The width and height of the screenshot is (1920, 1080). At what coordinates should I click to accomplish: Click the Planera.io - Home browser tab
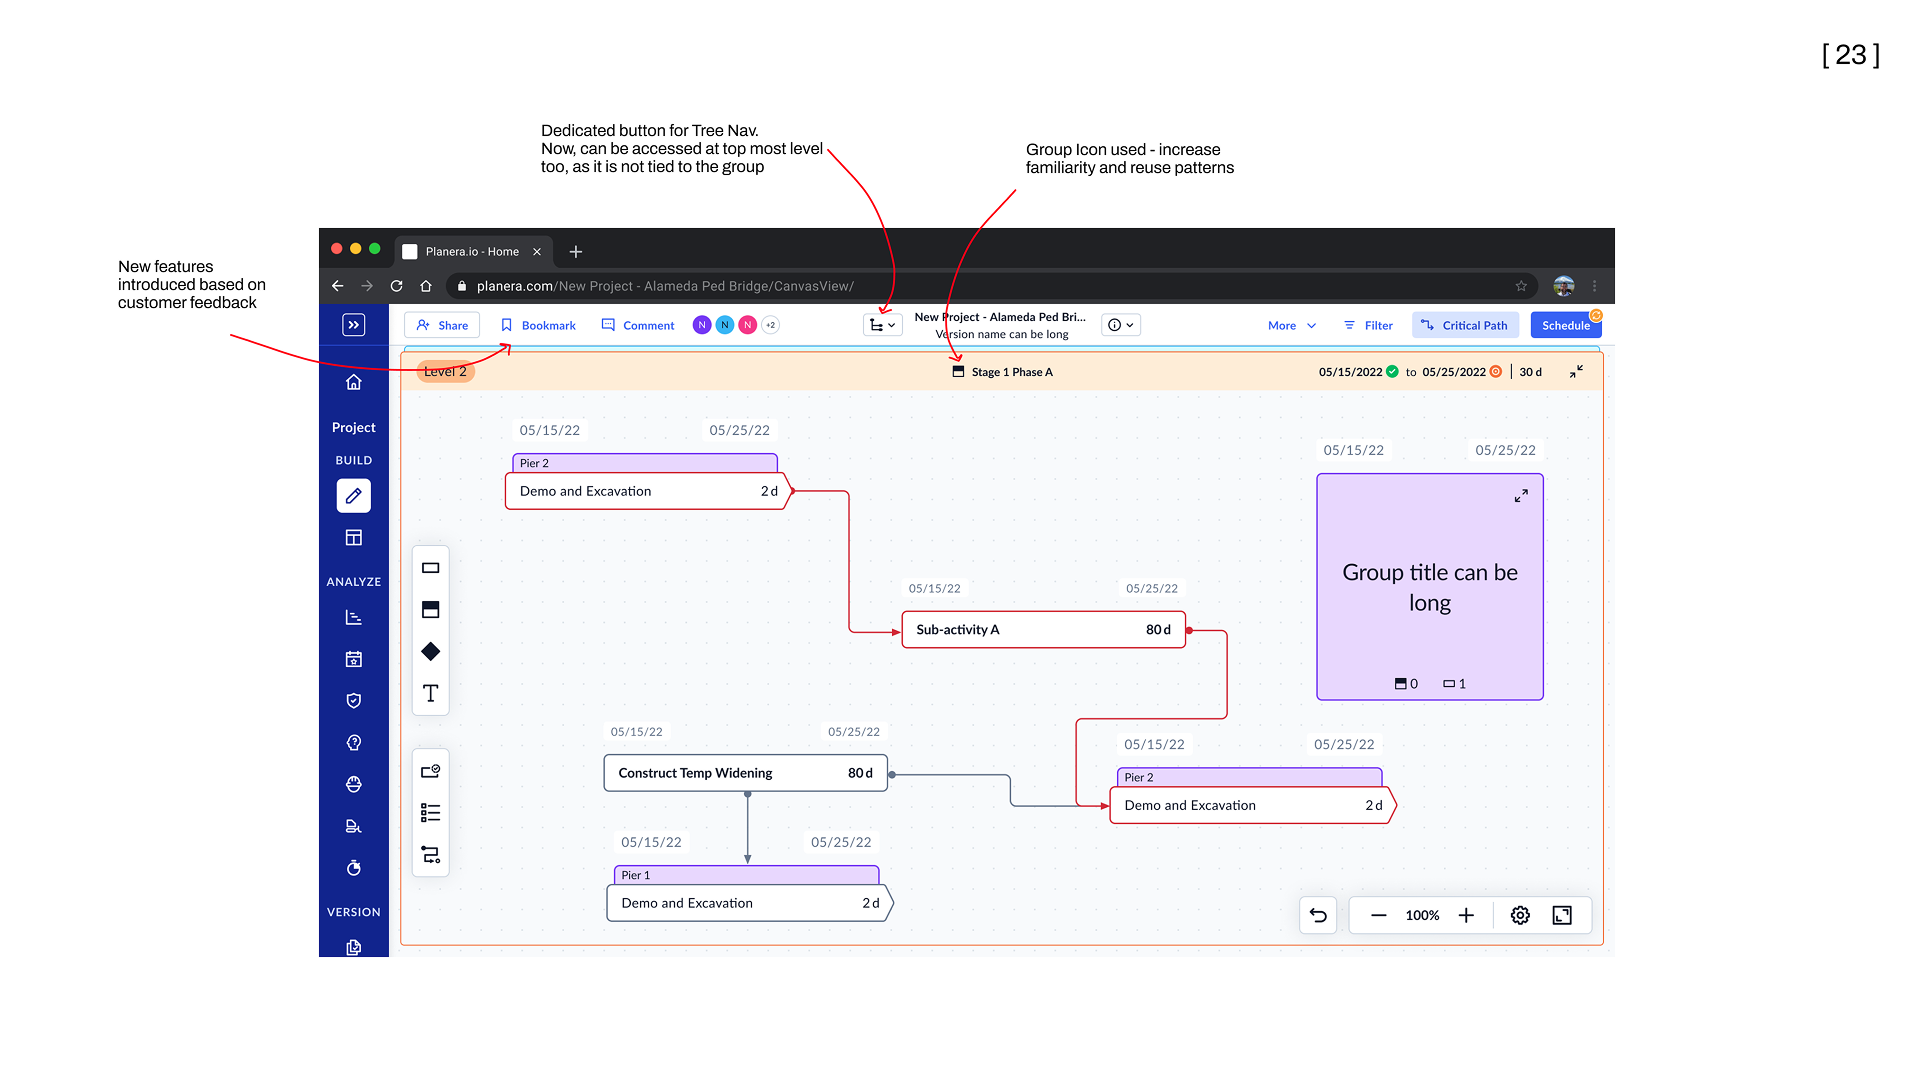click(x=471, y=252)
